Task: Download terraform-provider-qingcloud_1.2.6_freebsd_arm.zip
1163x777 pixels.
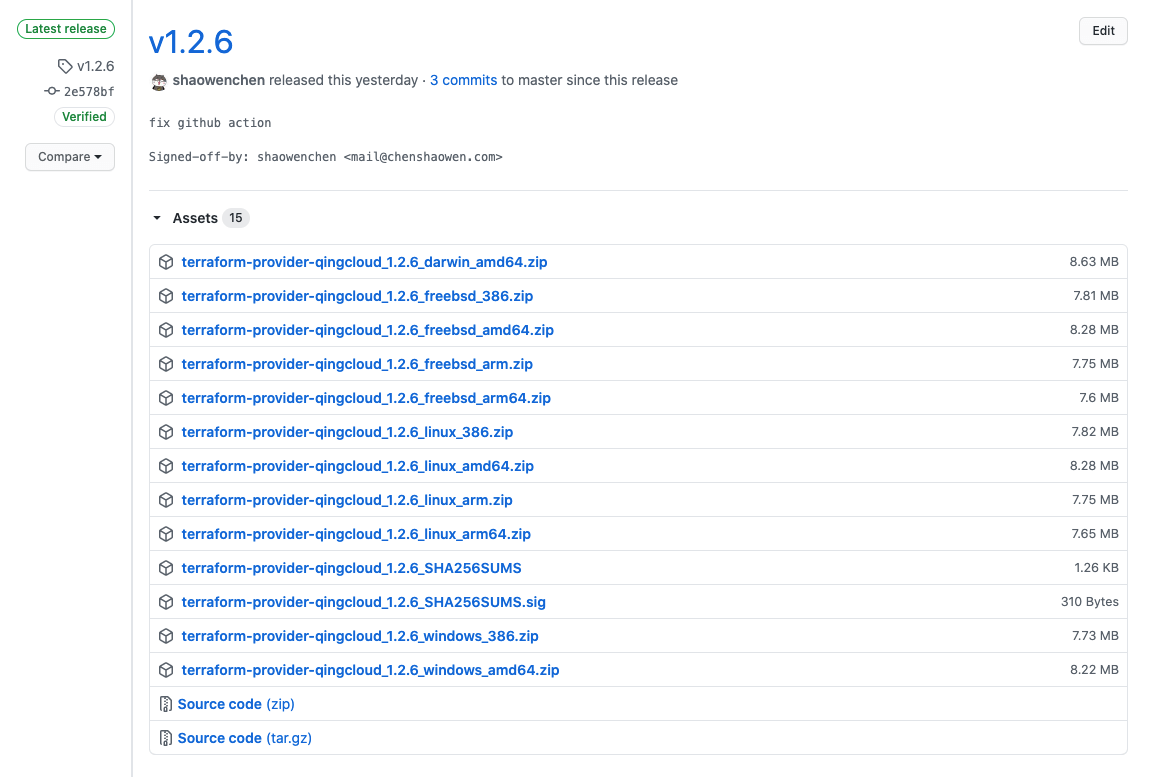Action: click(358, 364)
